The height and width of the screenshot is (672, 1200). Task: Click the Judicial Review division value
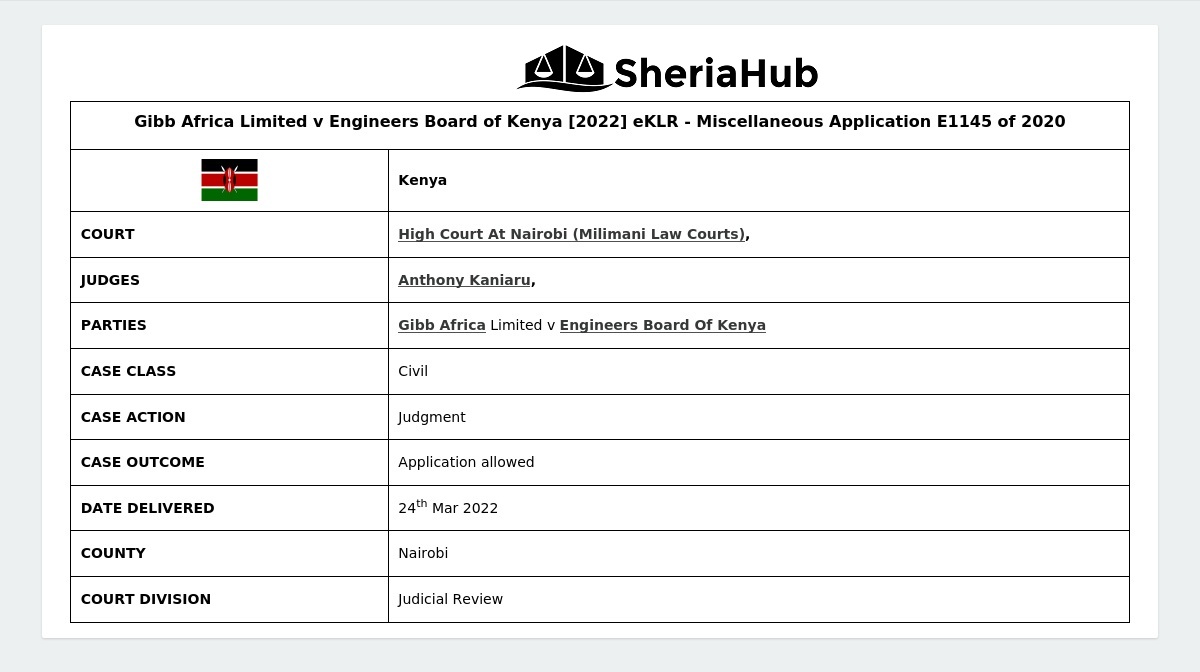coord(450,599)
